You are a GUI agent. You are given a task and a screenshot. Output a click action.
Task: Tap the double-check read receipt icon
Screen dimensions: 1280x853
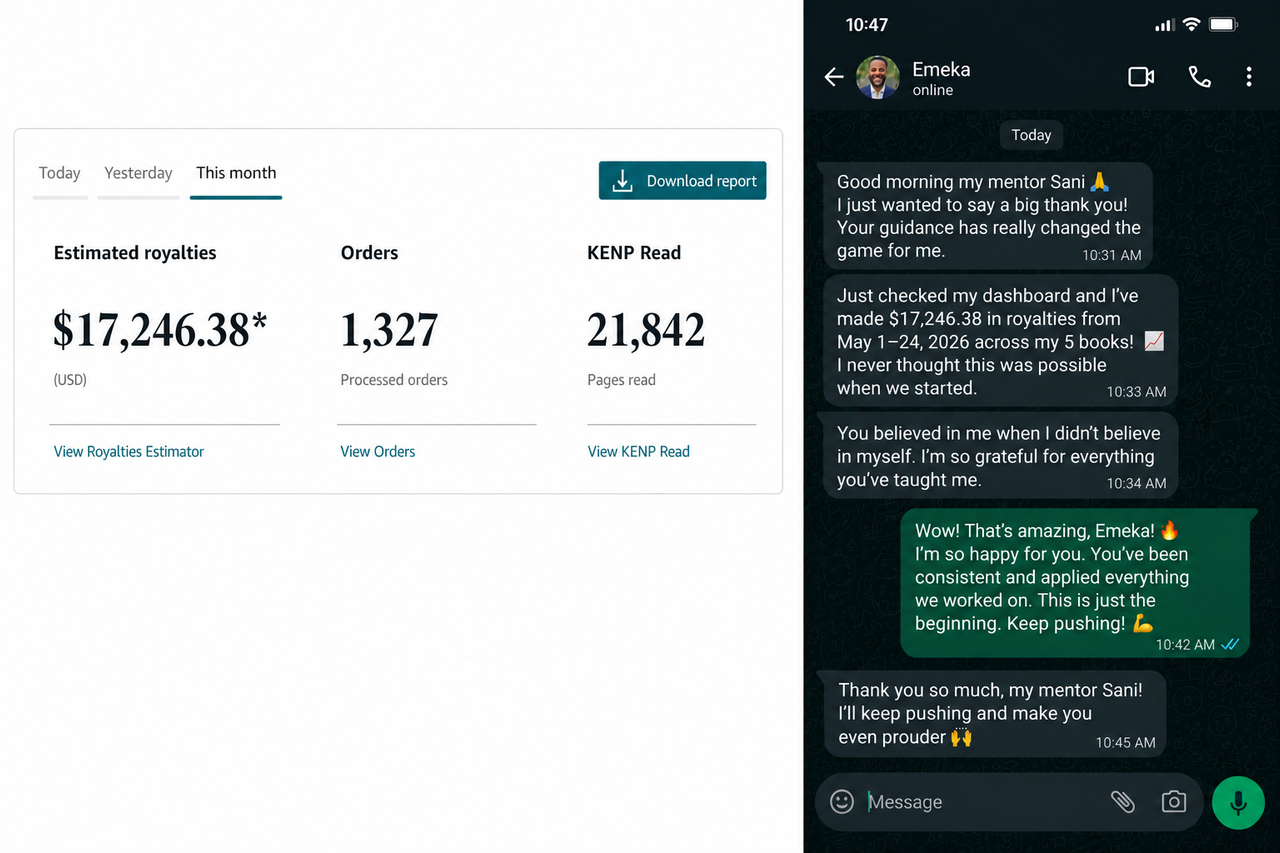pos(1230,645)
